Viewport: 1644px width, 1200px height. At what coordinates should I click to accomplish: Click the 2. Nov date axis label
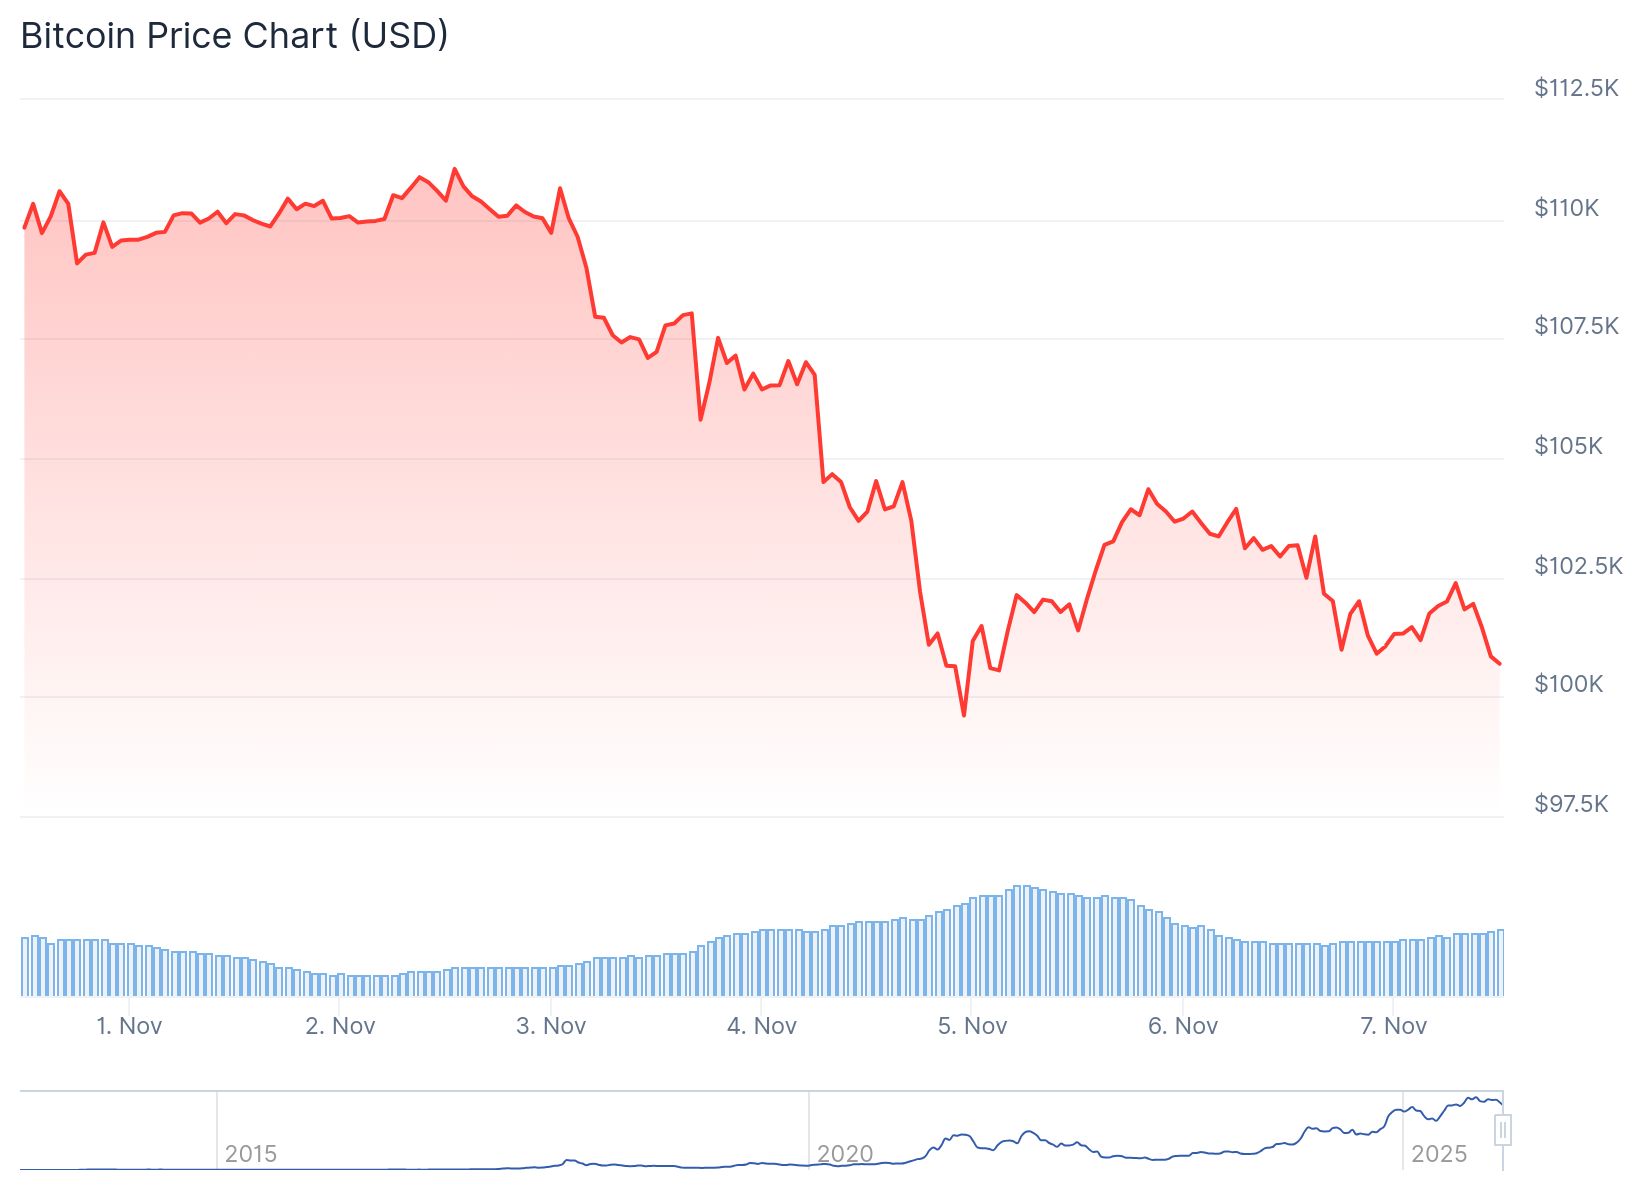point(340,1026)
